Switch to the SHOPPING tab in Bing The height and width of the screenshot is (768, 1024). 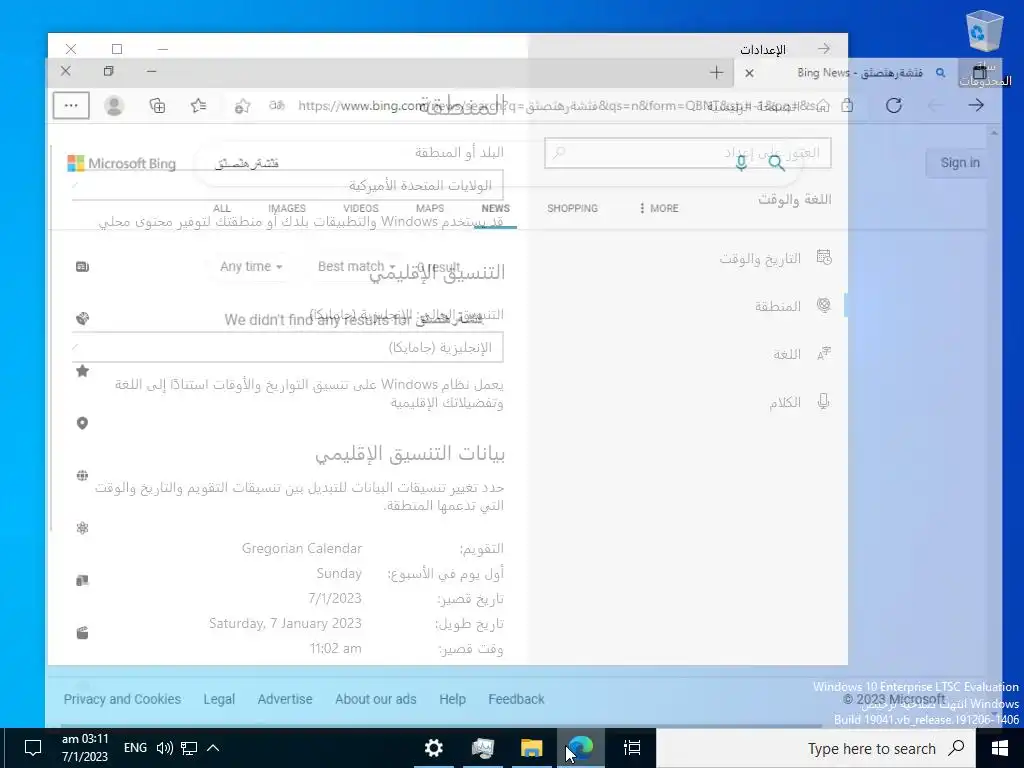[572, 208]
